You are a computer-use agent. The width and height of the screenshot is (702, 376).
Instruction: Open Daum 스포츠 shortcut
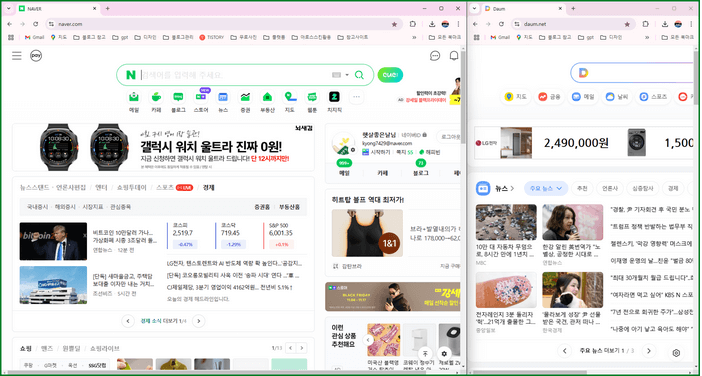[x=653, y=96]
